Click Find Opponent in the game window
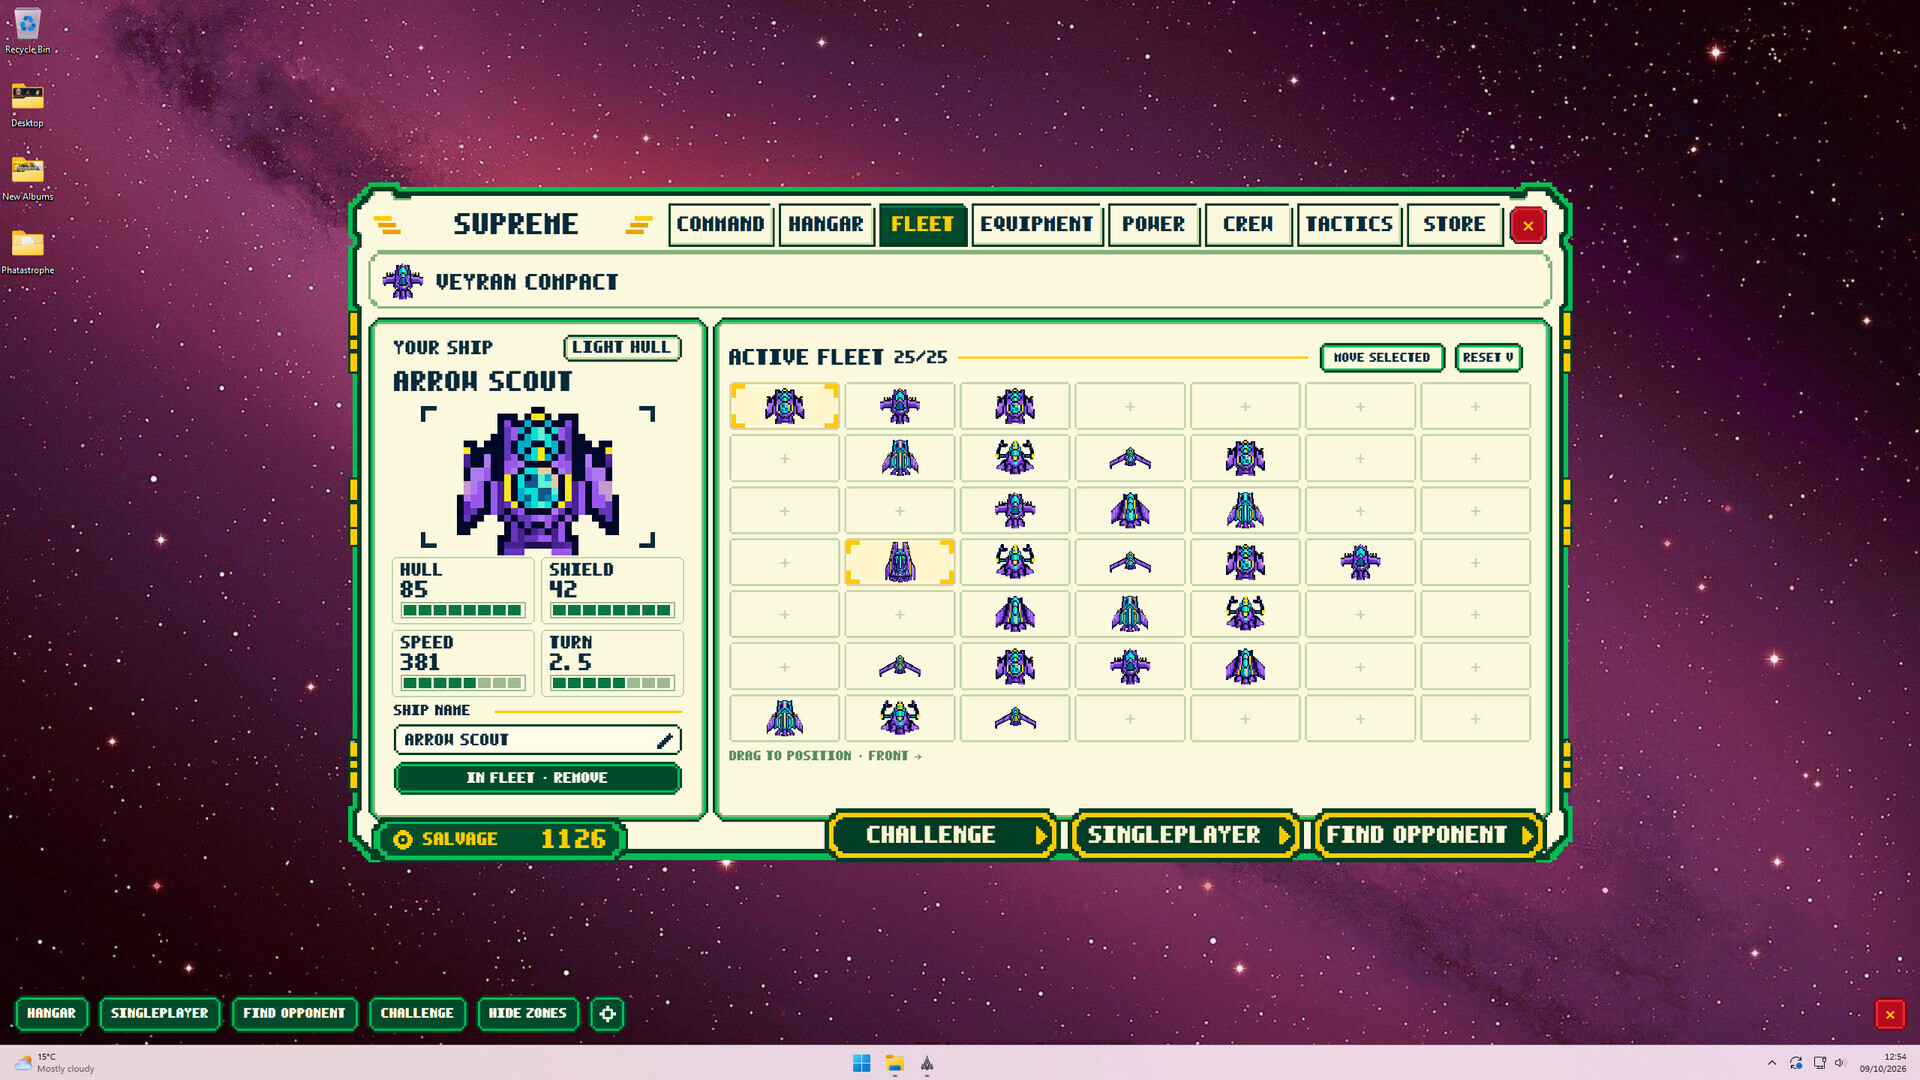This screenshot has height=1080, width=1920. point(1428,835)
